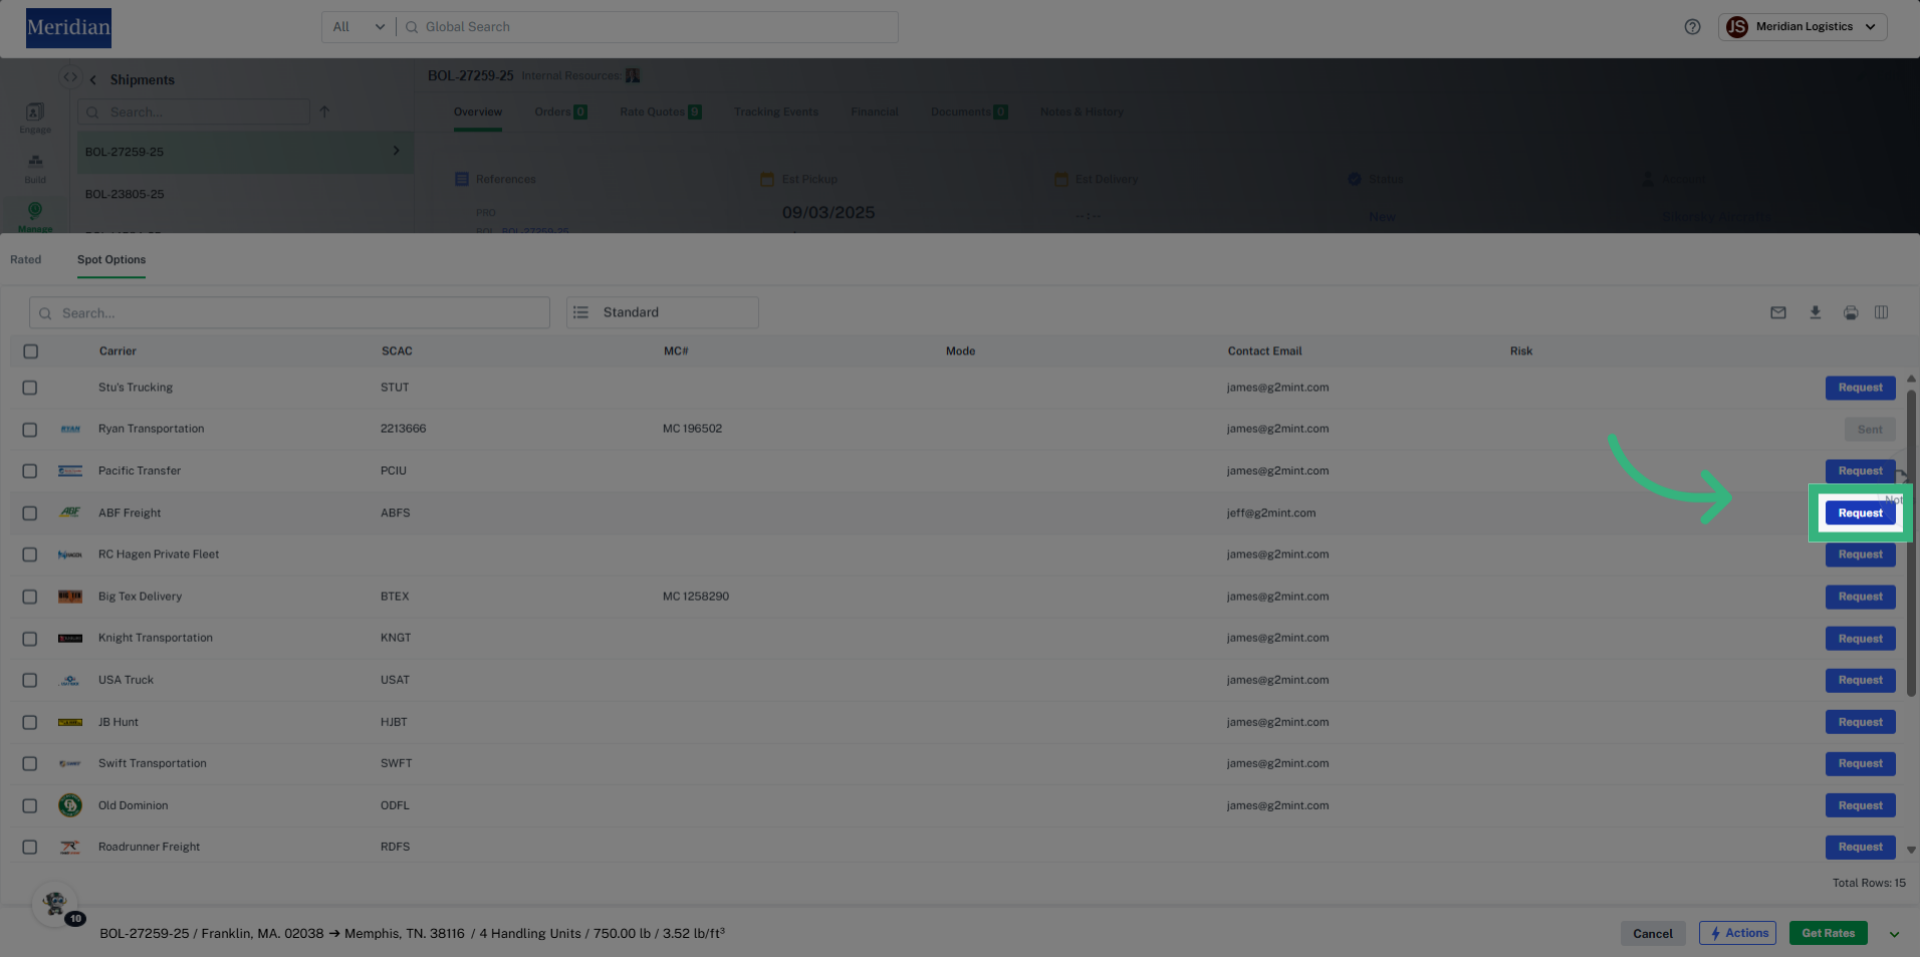1920x957 pixels.
Task: Expand the BOL-27259-25 shipment row chevron
Action: 396,151
